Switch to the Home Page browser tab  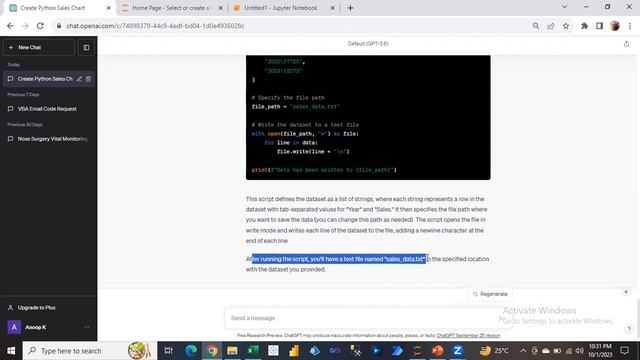(x=171, y=8)
